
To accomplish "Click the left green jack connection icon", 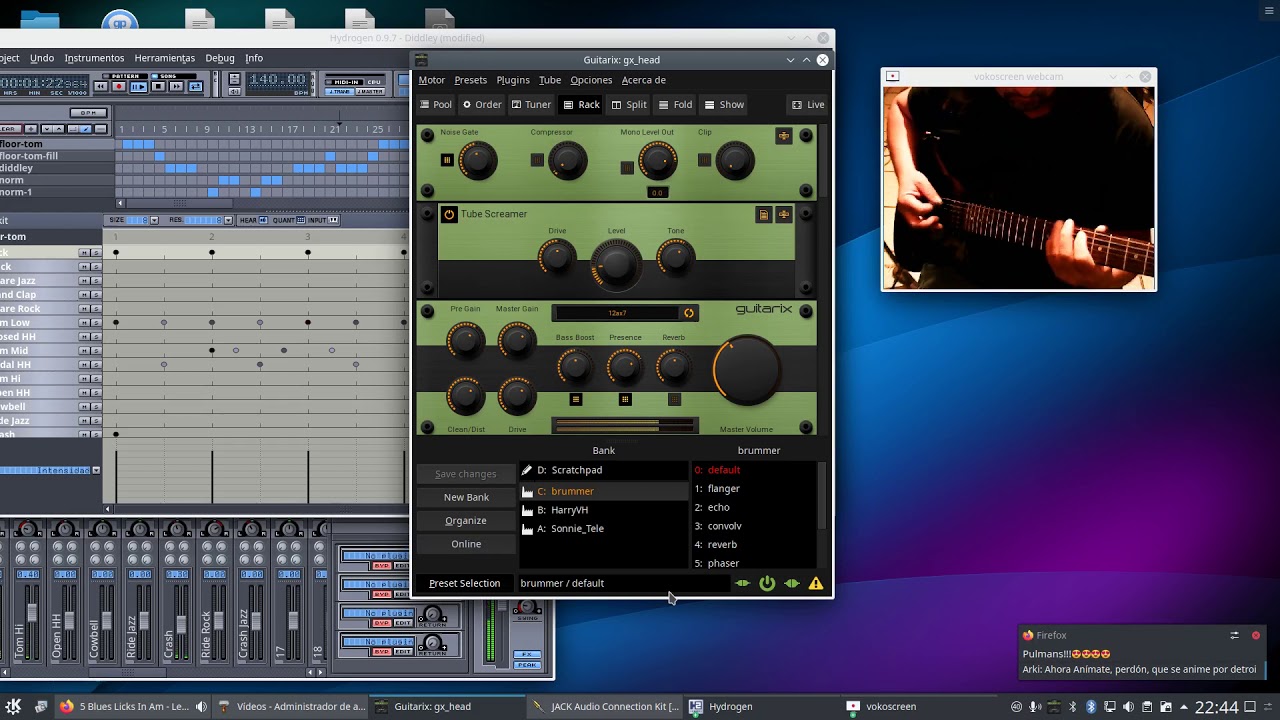I will click(x=742, y=583).
